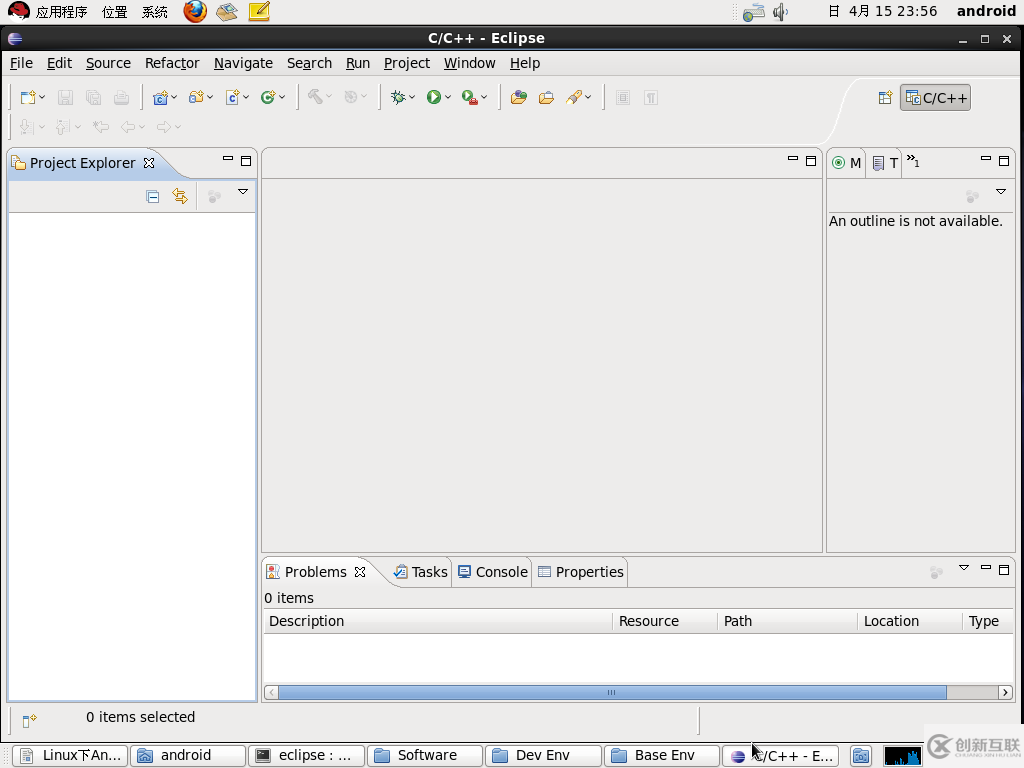Click the Back navigation arrow icon

tap(128, 127)
